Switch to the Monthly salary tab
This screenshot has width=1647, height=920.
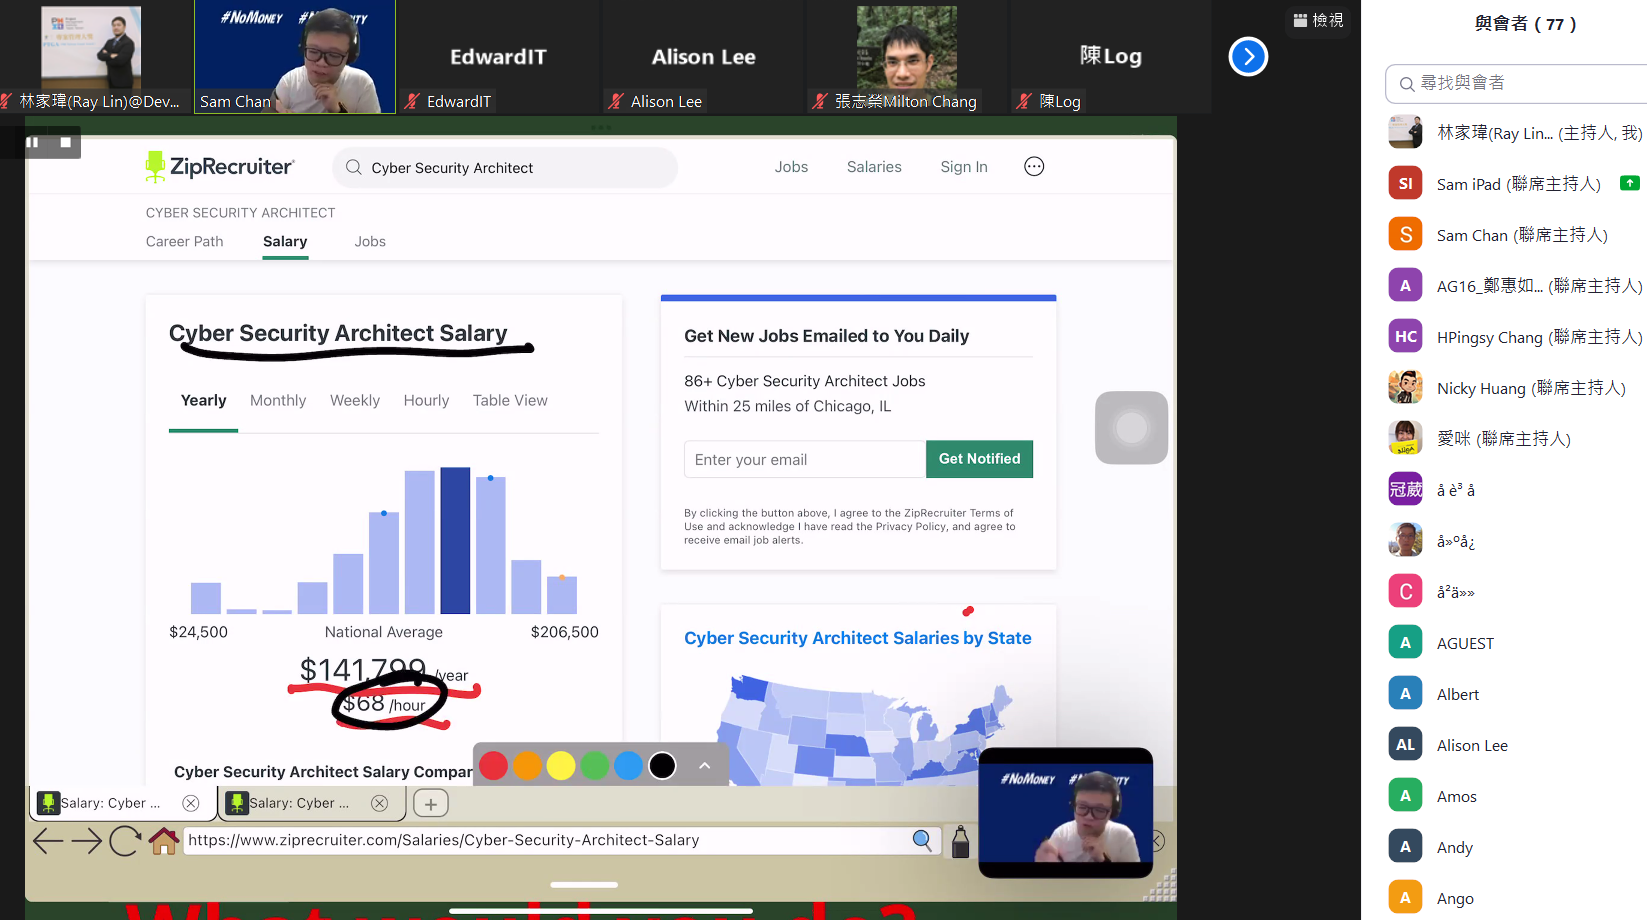pyautogui.click(x=278, y=401)
